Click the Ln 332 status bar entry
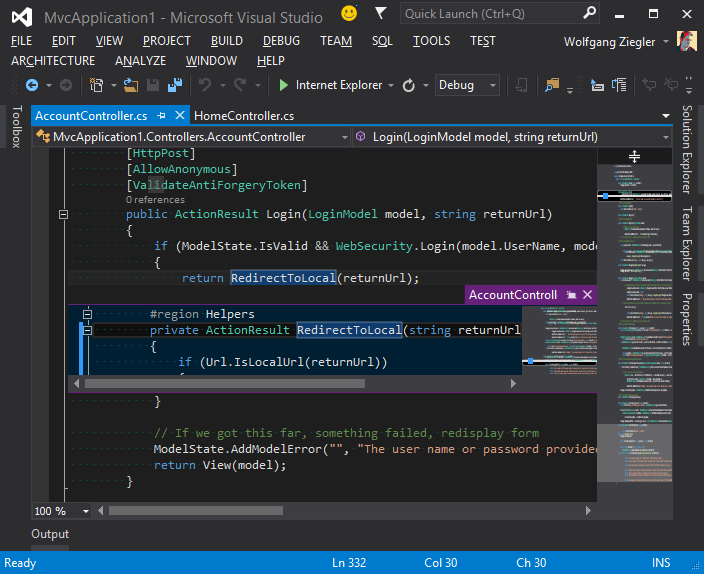The height and width of the screenshot is (574, 704). (x=349, y=563)
